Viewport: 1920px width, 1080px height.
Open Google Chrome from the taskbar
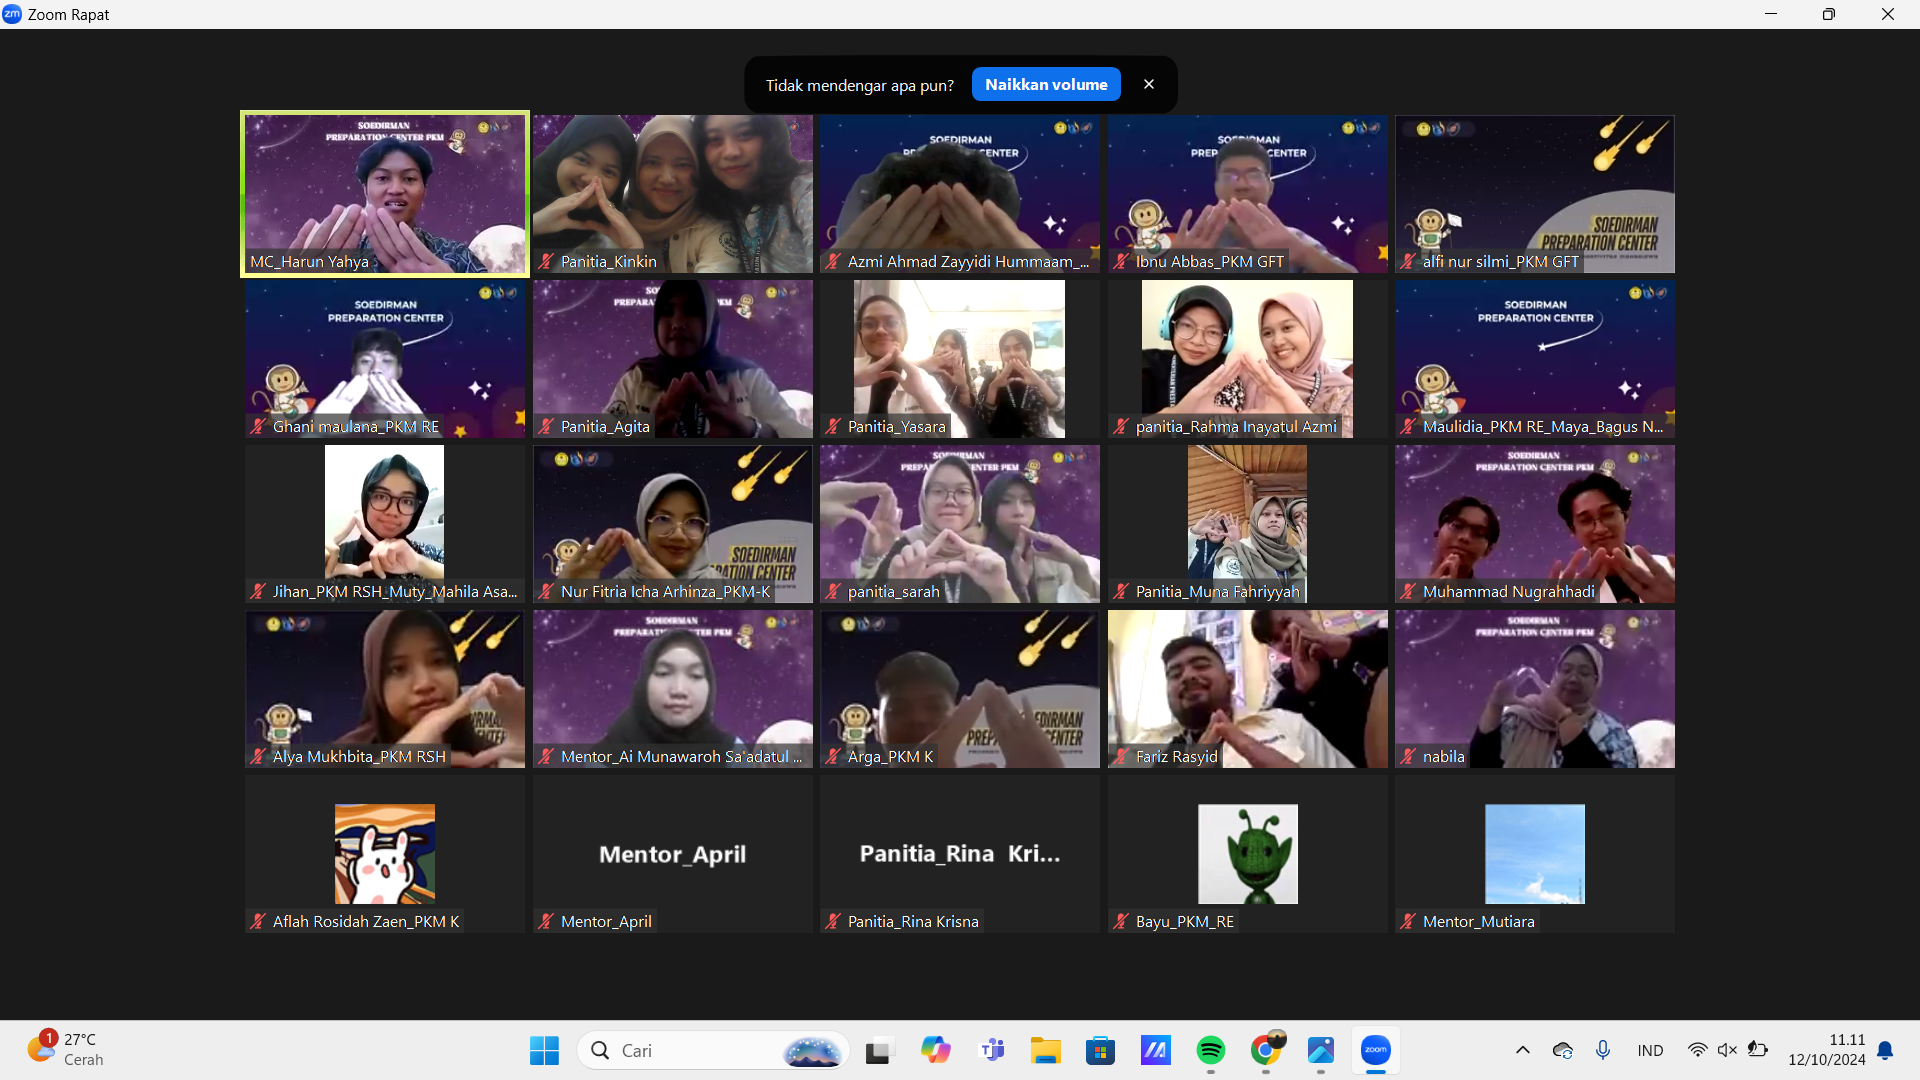pos(1266,1050)
